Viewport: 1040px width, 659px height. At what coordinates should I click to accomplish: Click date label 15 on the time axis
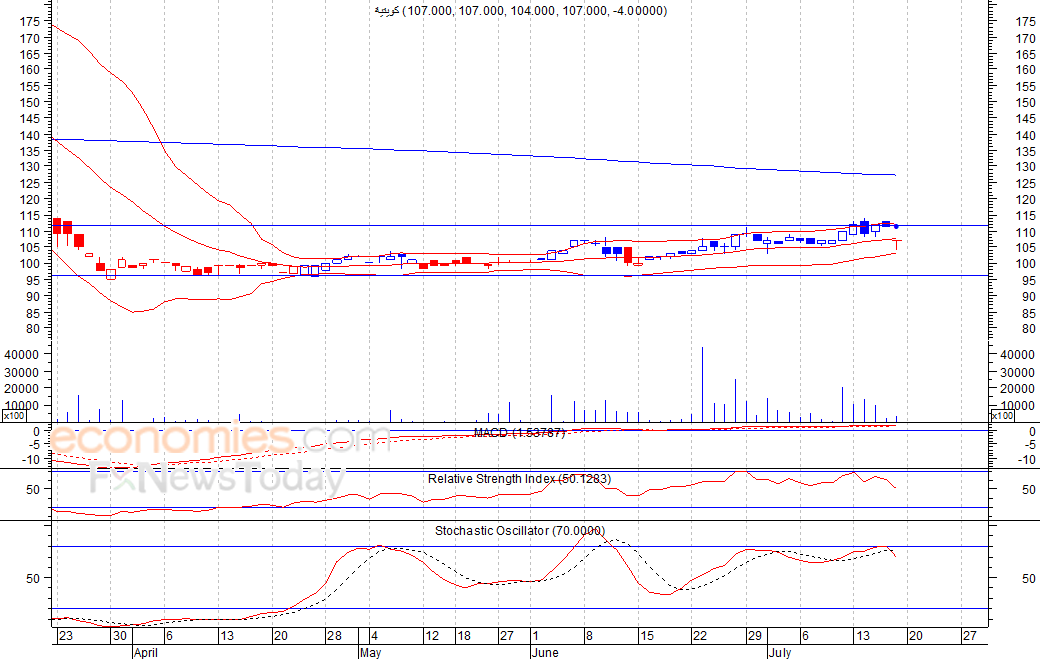click(x=647, y=636)
